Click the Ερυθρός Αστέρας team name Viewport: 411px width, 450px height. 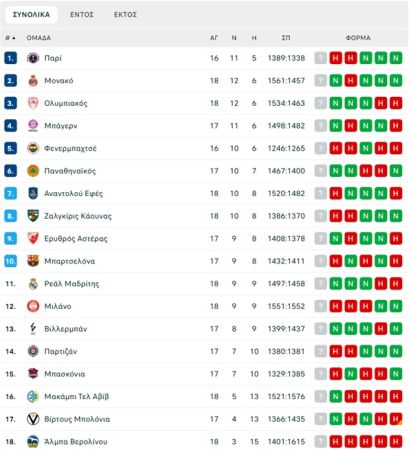[76, 239]
